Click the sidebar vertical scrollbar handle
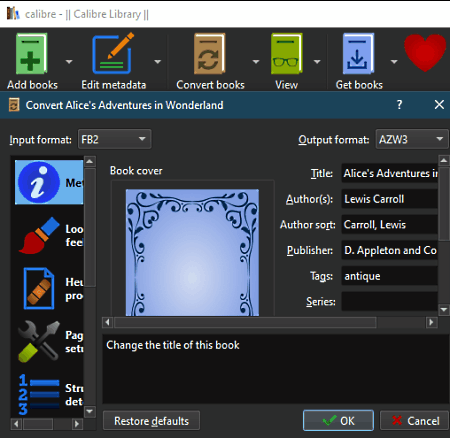Image resolution: width=450 pixels, height=438 pixels. (x=89, y=227)
